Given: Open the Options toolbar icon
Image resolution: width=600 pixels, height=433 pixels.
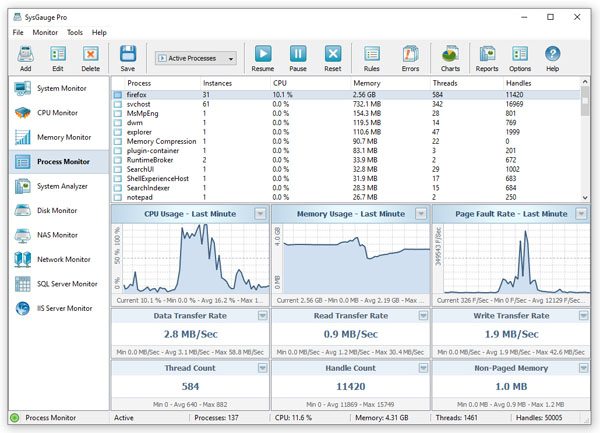Looking at the screenshot, I should click(520, 54).
